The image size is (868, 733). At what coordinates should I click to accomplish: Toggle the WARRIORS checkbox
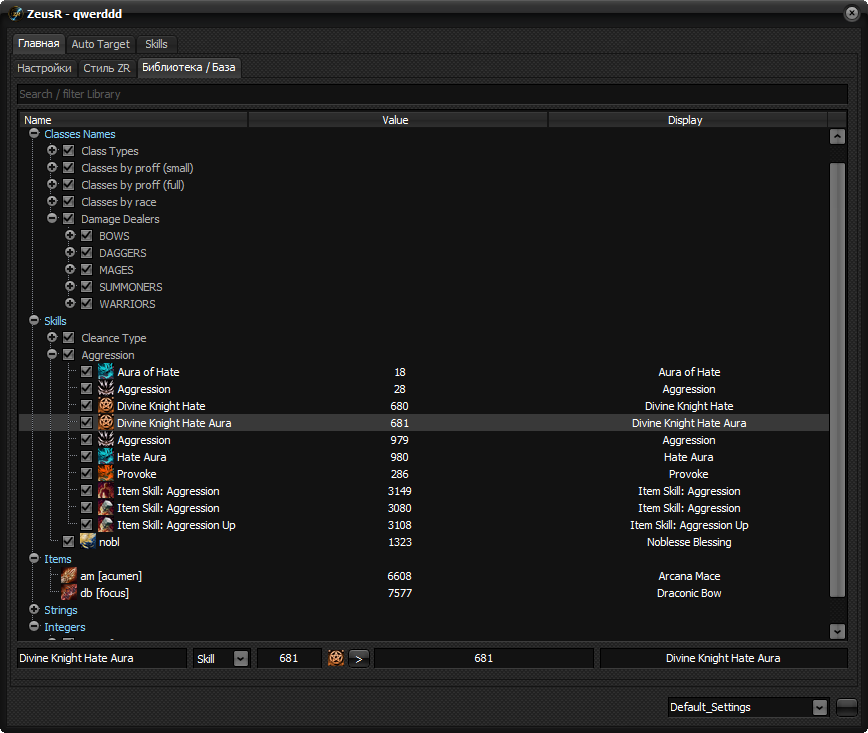coord(86,303)
